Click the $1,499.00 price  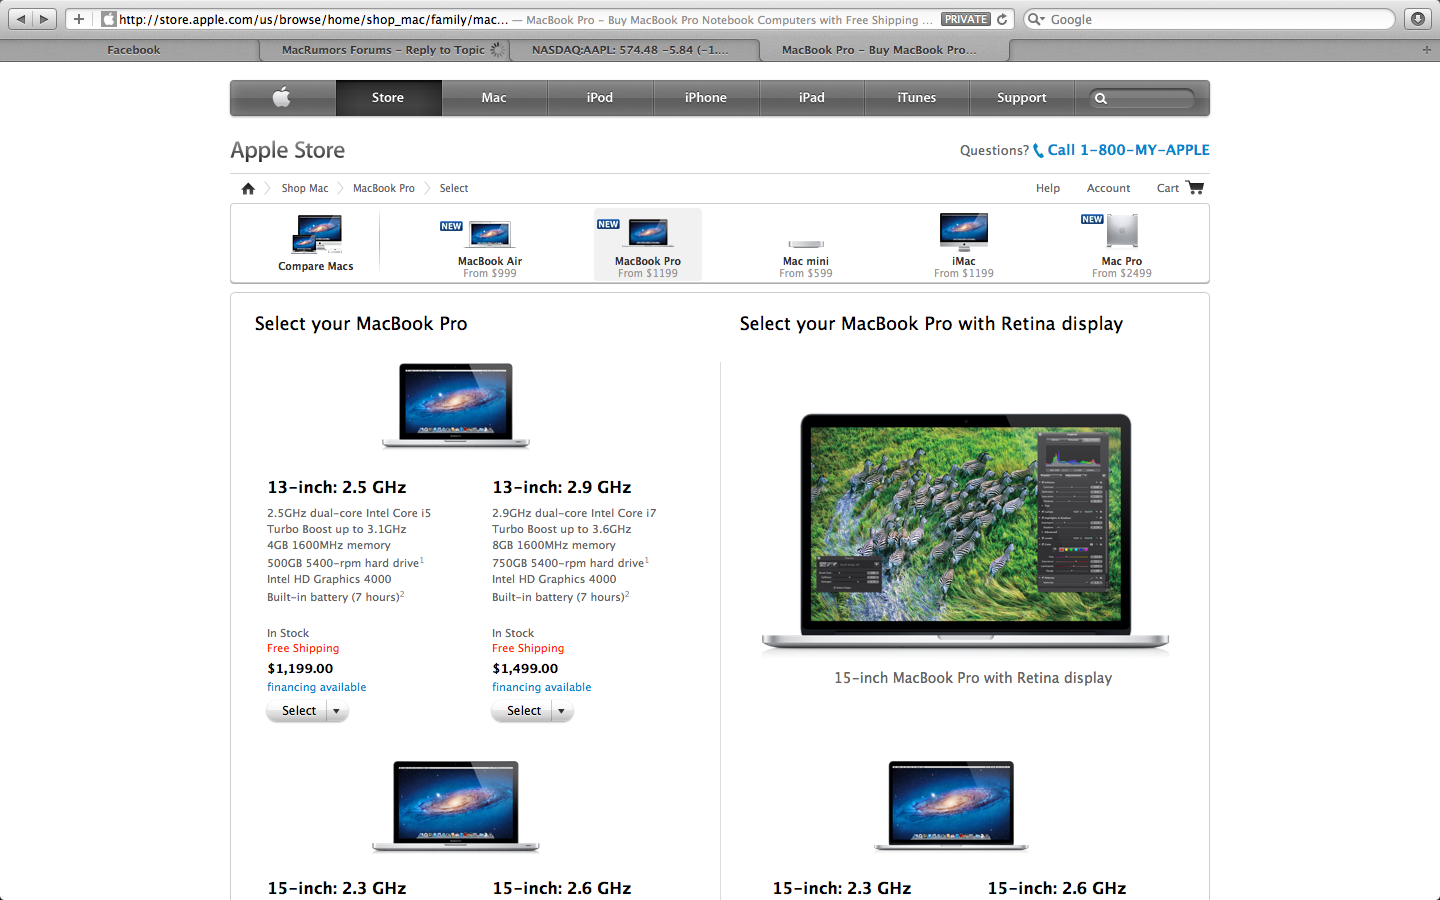click(x=525, y=668)
